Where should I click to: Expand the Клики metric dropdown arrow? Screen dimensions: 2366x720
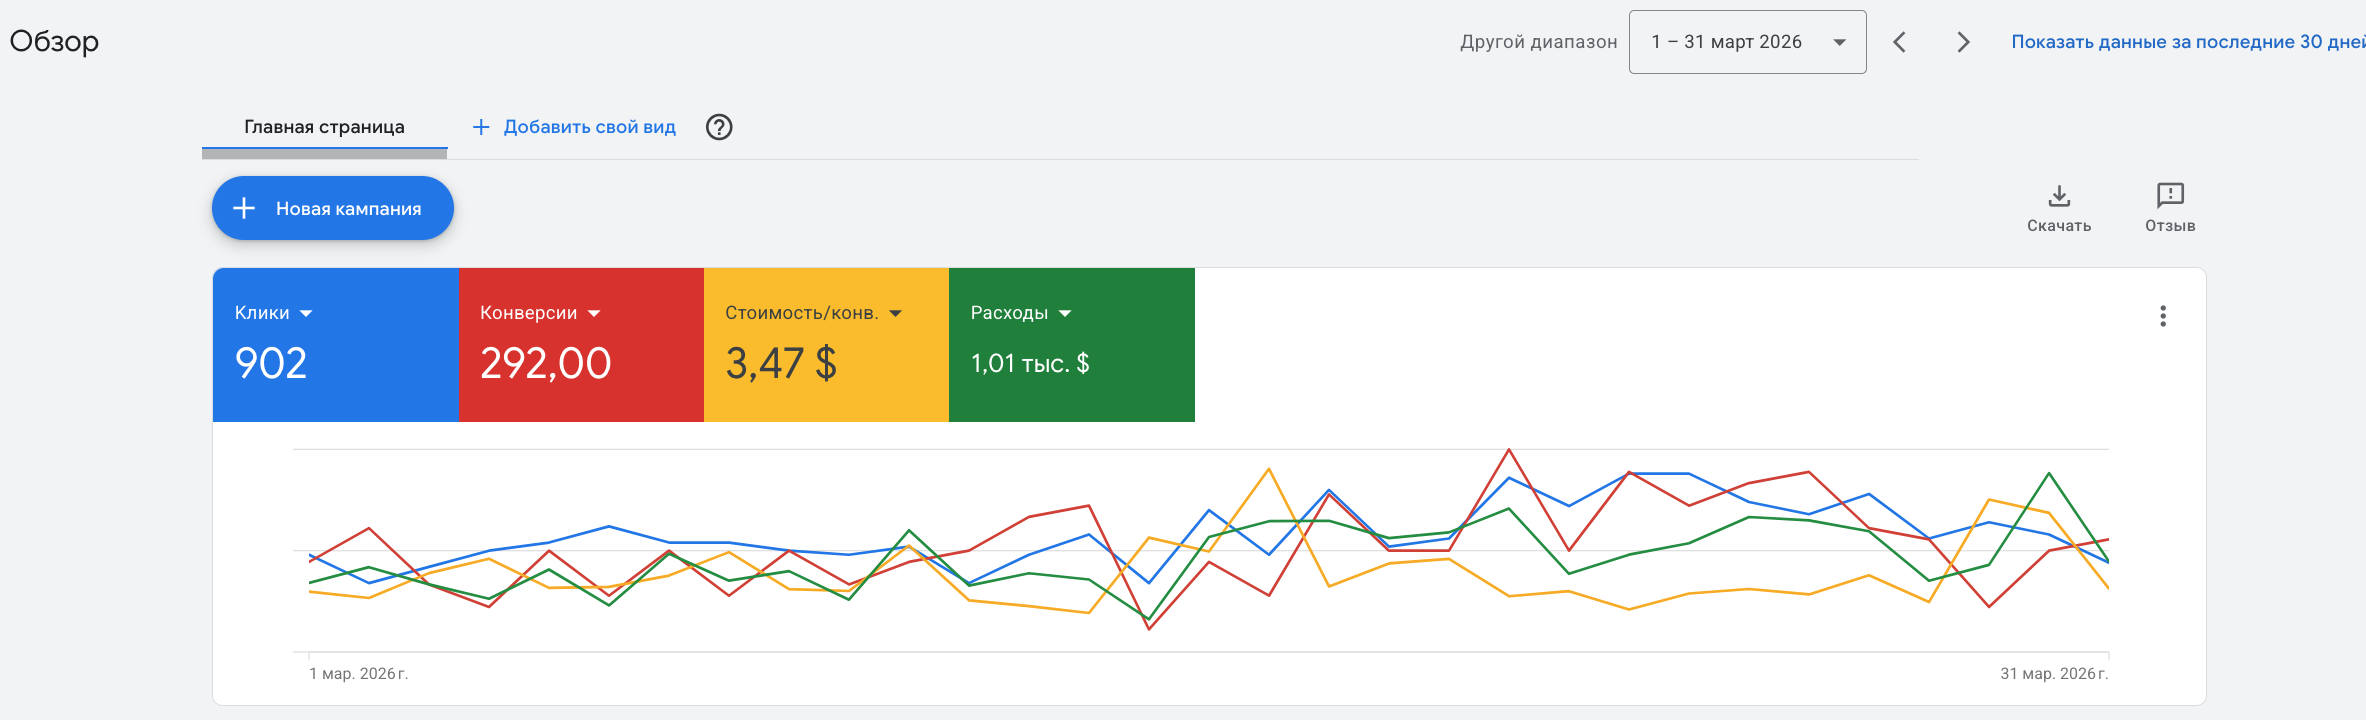[306, 314]
